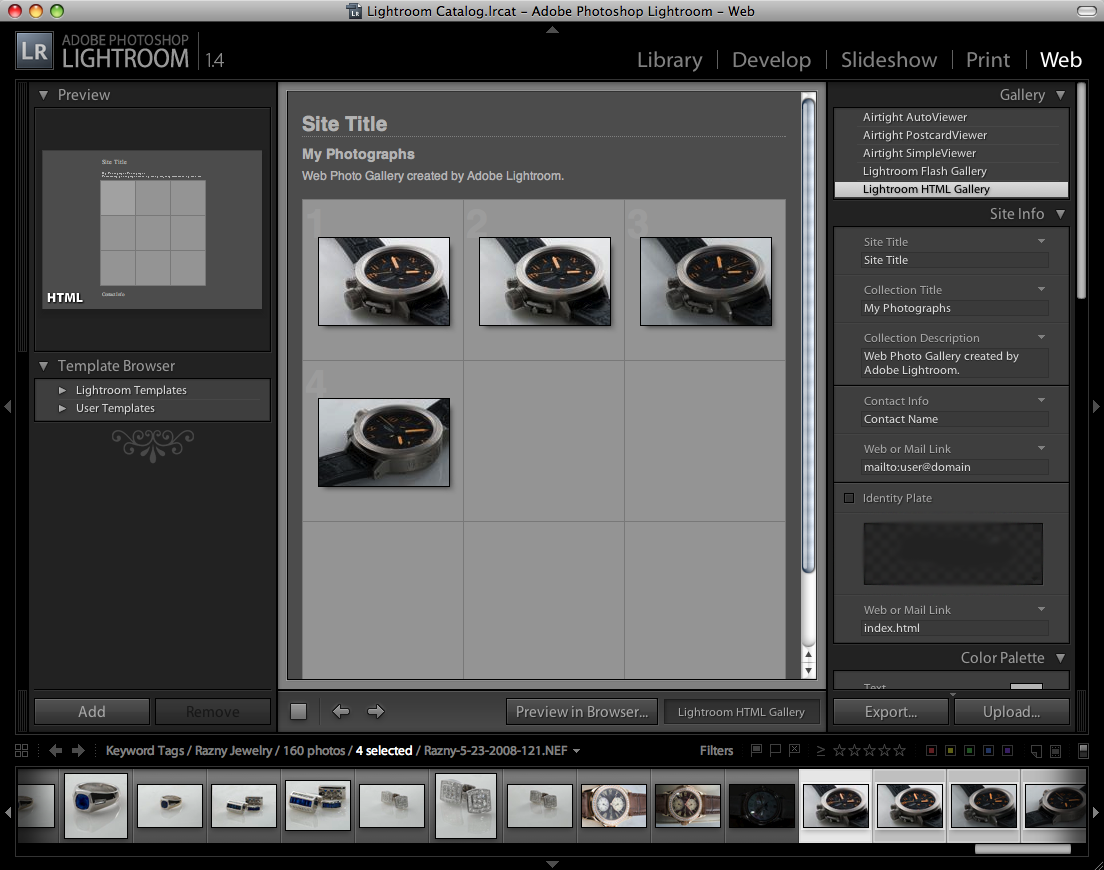Image resolution: width=1104 pixels, height=870 pixels.
Task: Click the stop preview square button
Action: (299, 712)
